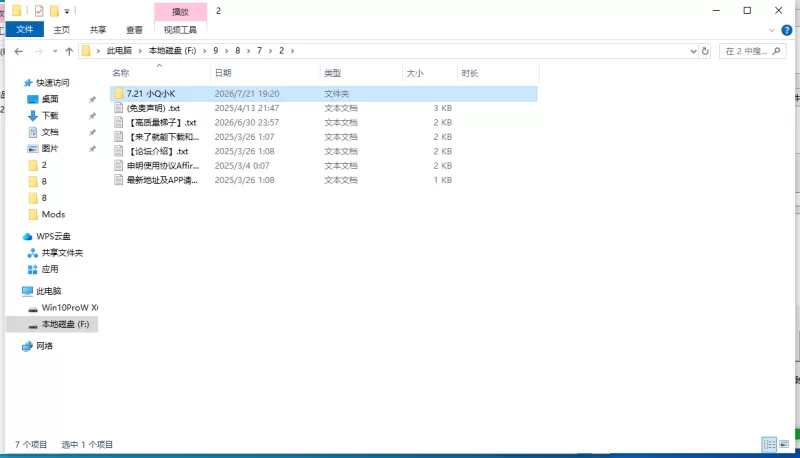Unpin 桌面 using its pin icon

pyautogui.click(x=92, y=99)
